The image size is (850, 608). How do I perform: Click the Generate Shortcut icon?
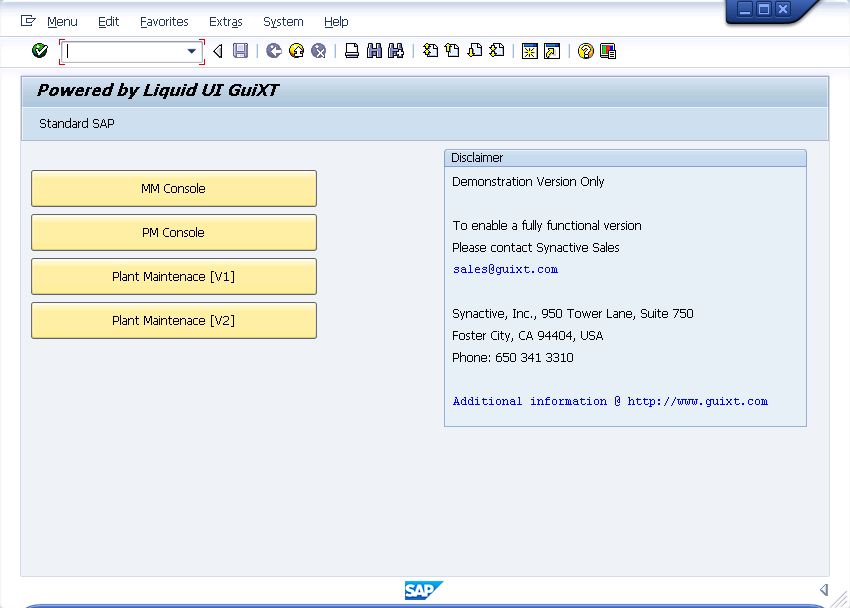click(x=552, y=51)
